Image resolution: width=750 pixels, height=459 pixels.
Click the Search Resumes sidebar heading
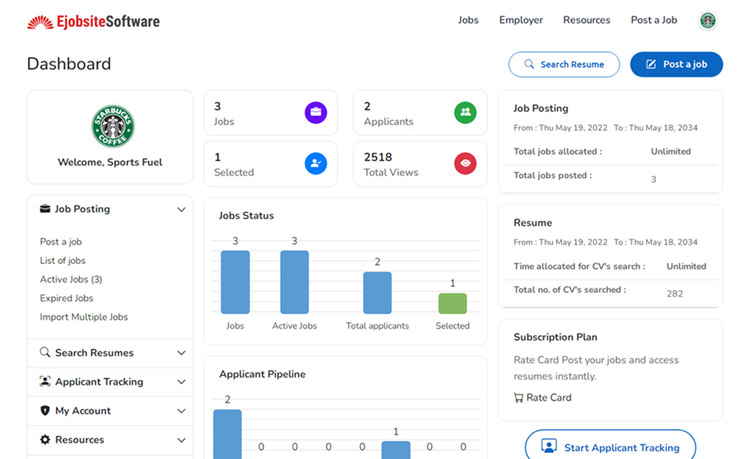pos(94,353)
